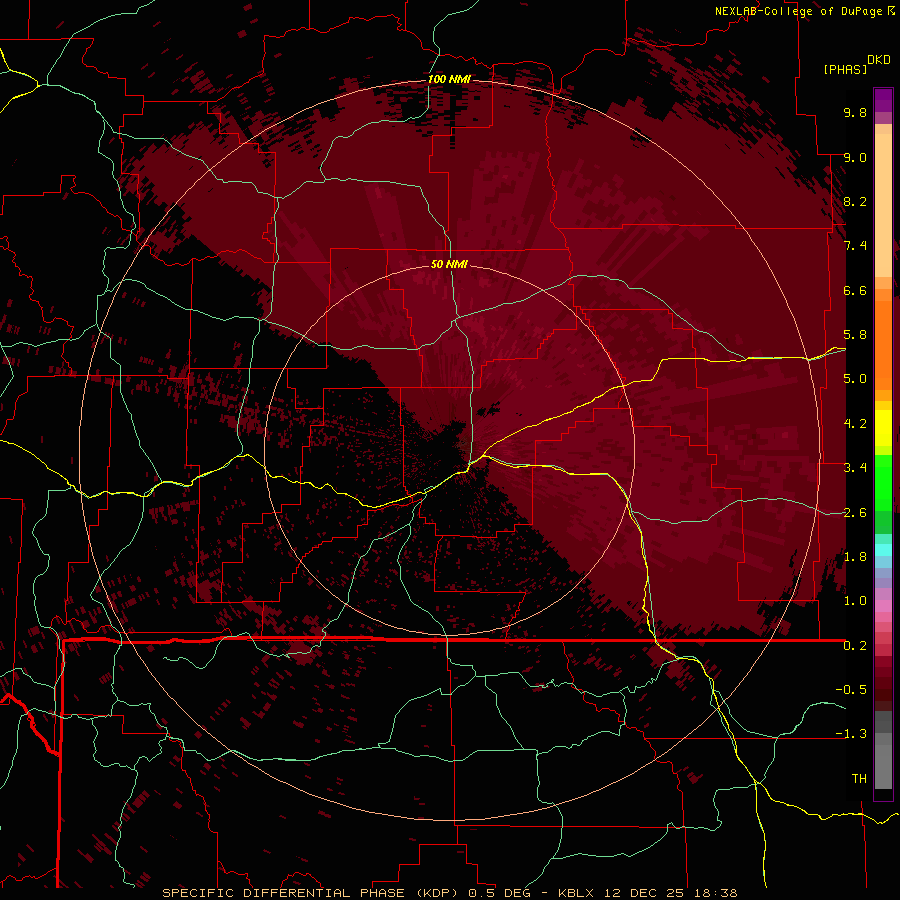Click the pink band of the color bar
This screenshot has height=900, width=900.
883,606
